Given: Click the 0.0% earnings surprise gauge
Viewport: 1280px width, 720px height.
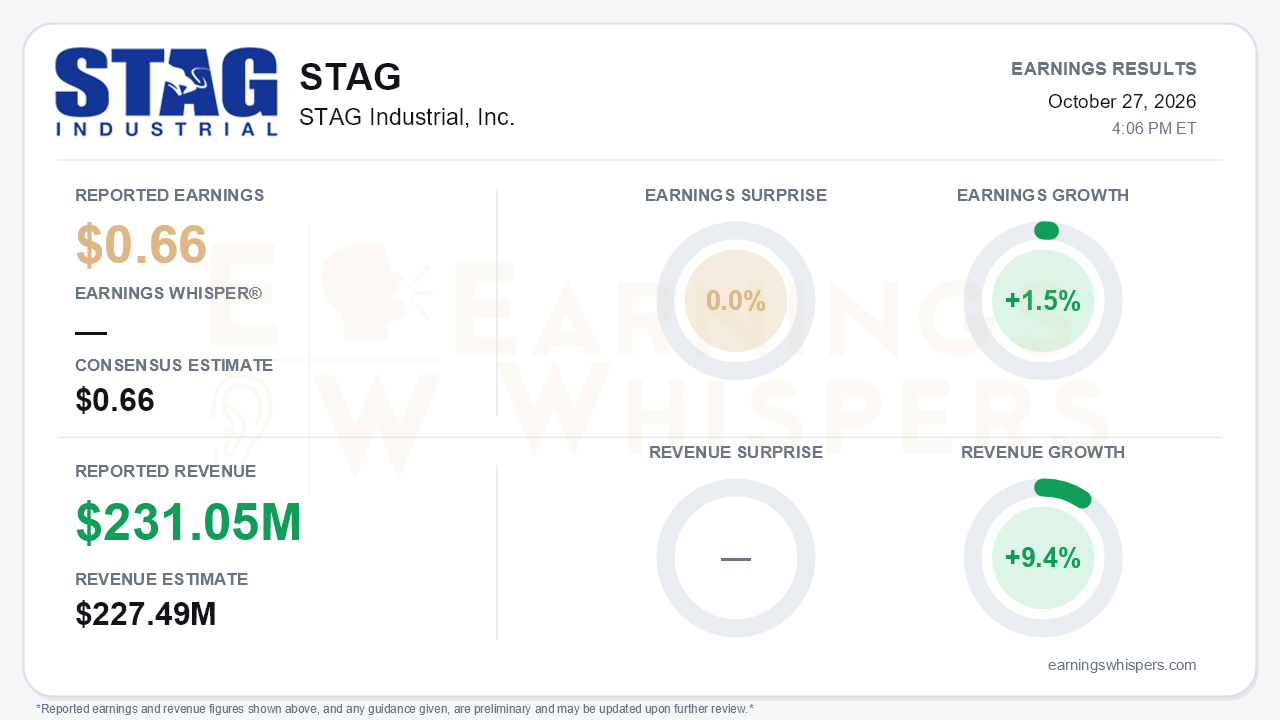Looking at the screenshot, I should coord(736,301).
